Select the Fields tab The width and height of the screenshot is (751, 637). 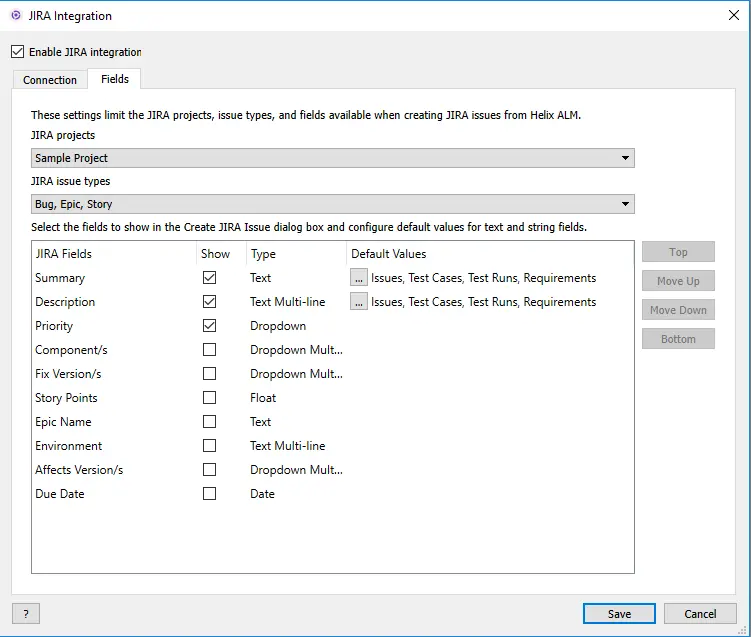(x=114, y=79)
